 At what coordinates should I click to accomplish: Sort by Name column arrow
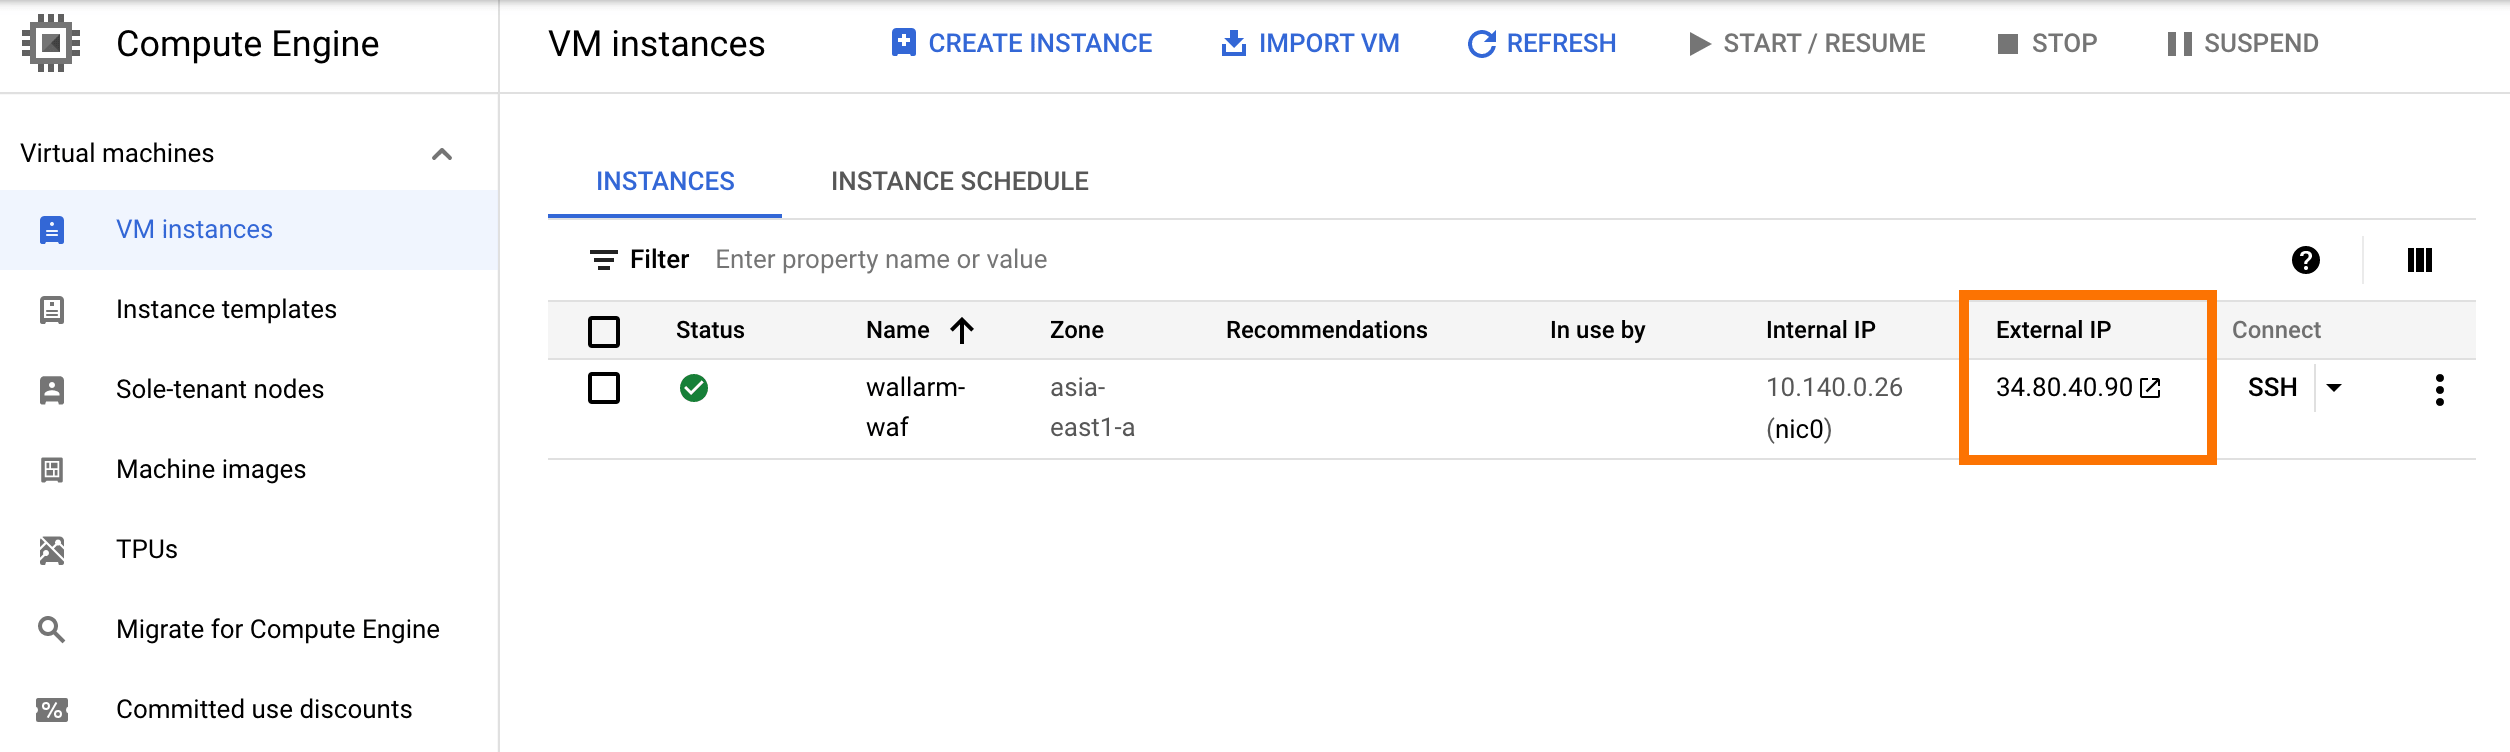coord(962,330)
